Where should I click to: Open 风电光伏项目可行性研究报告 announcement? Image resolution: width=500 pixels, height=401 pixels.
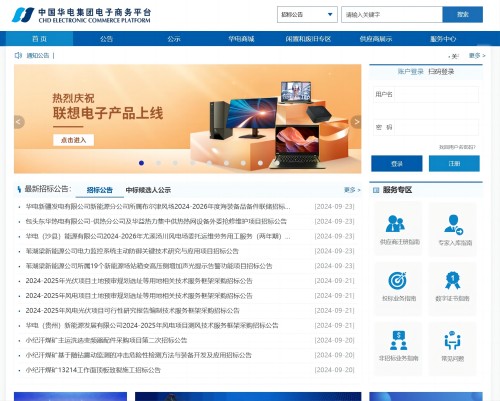[133, 311]
